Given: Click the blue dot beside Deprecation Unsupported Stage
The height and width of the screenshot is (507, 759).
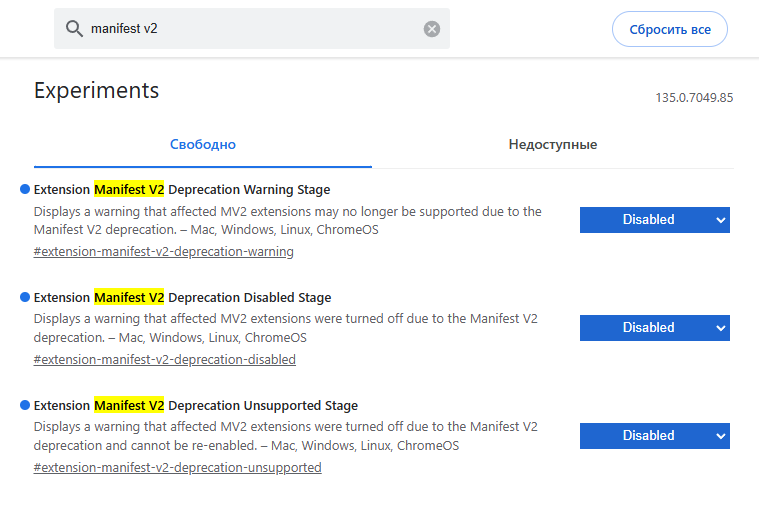Looking at the screenshot, I should 25,405.
